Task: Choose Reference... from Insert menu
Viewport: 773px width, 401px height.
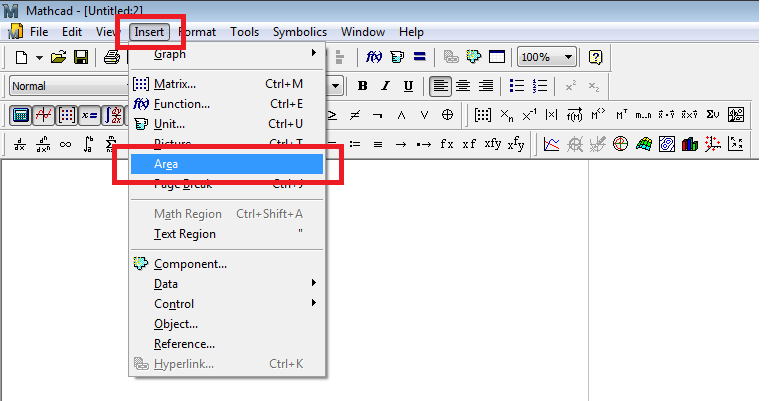Action: point(227,344)
